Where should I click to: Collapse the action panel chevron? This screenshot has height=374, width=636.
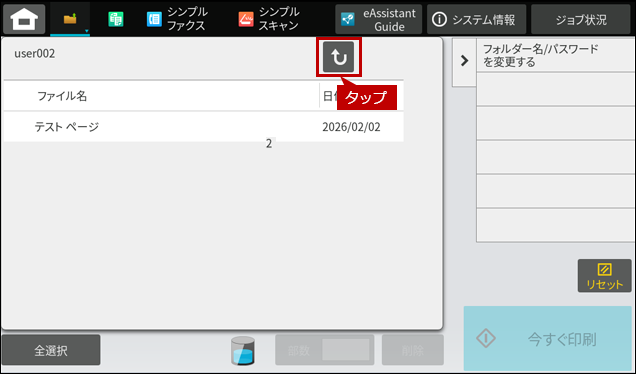click(x=464, y=61)
